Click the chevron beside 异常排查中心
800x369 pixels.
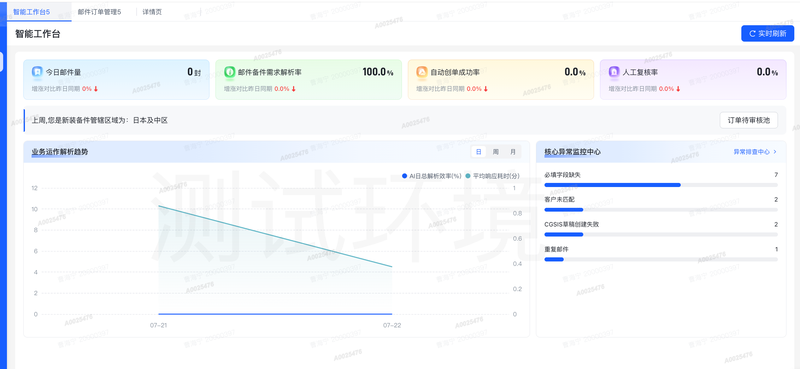pos(775,152)
